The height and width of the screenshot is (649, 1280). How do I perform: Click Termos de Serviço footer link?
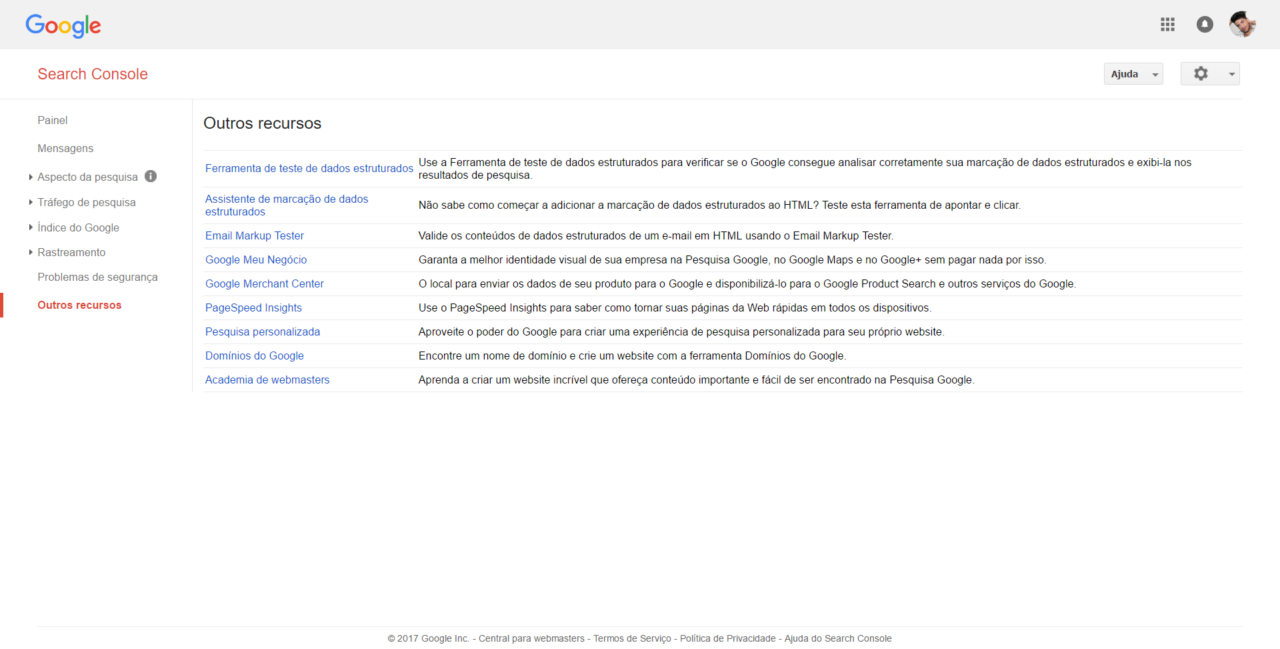click(632, 638)
